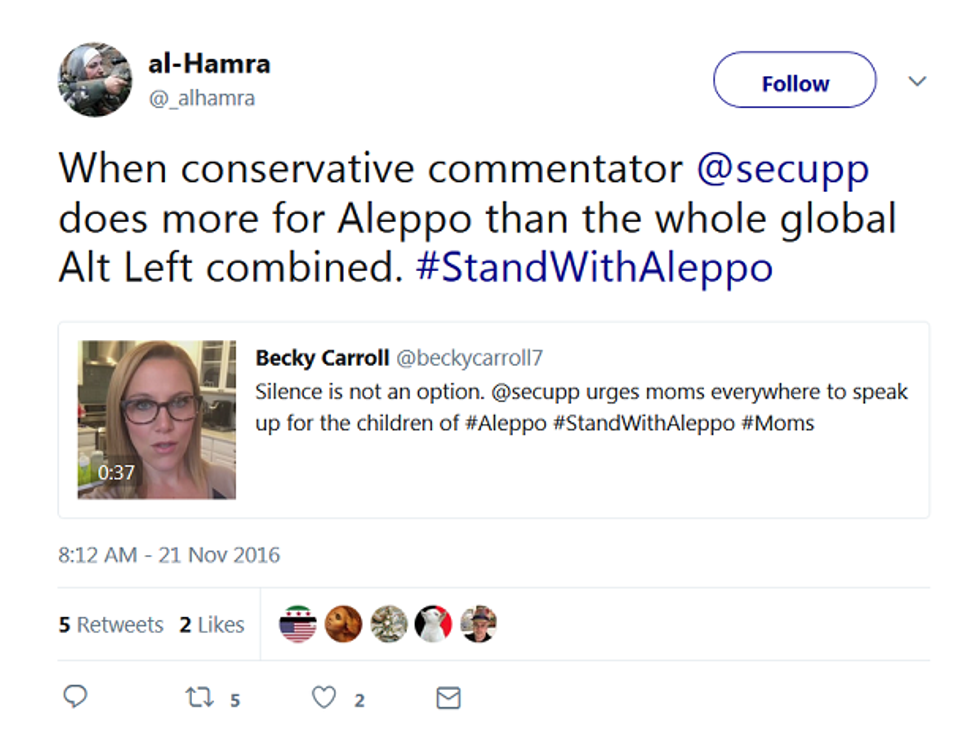Open the @secupp mention in the main tweet
The image size is (980, 737).
(x=782, y=169)
